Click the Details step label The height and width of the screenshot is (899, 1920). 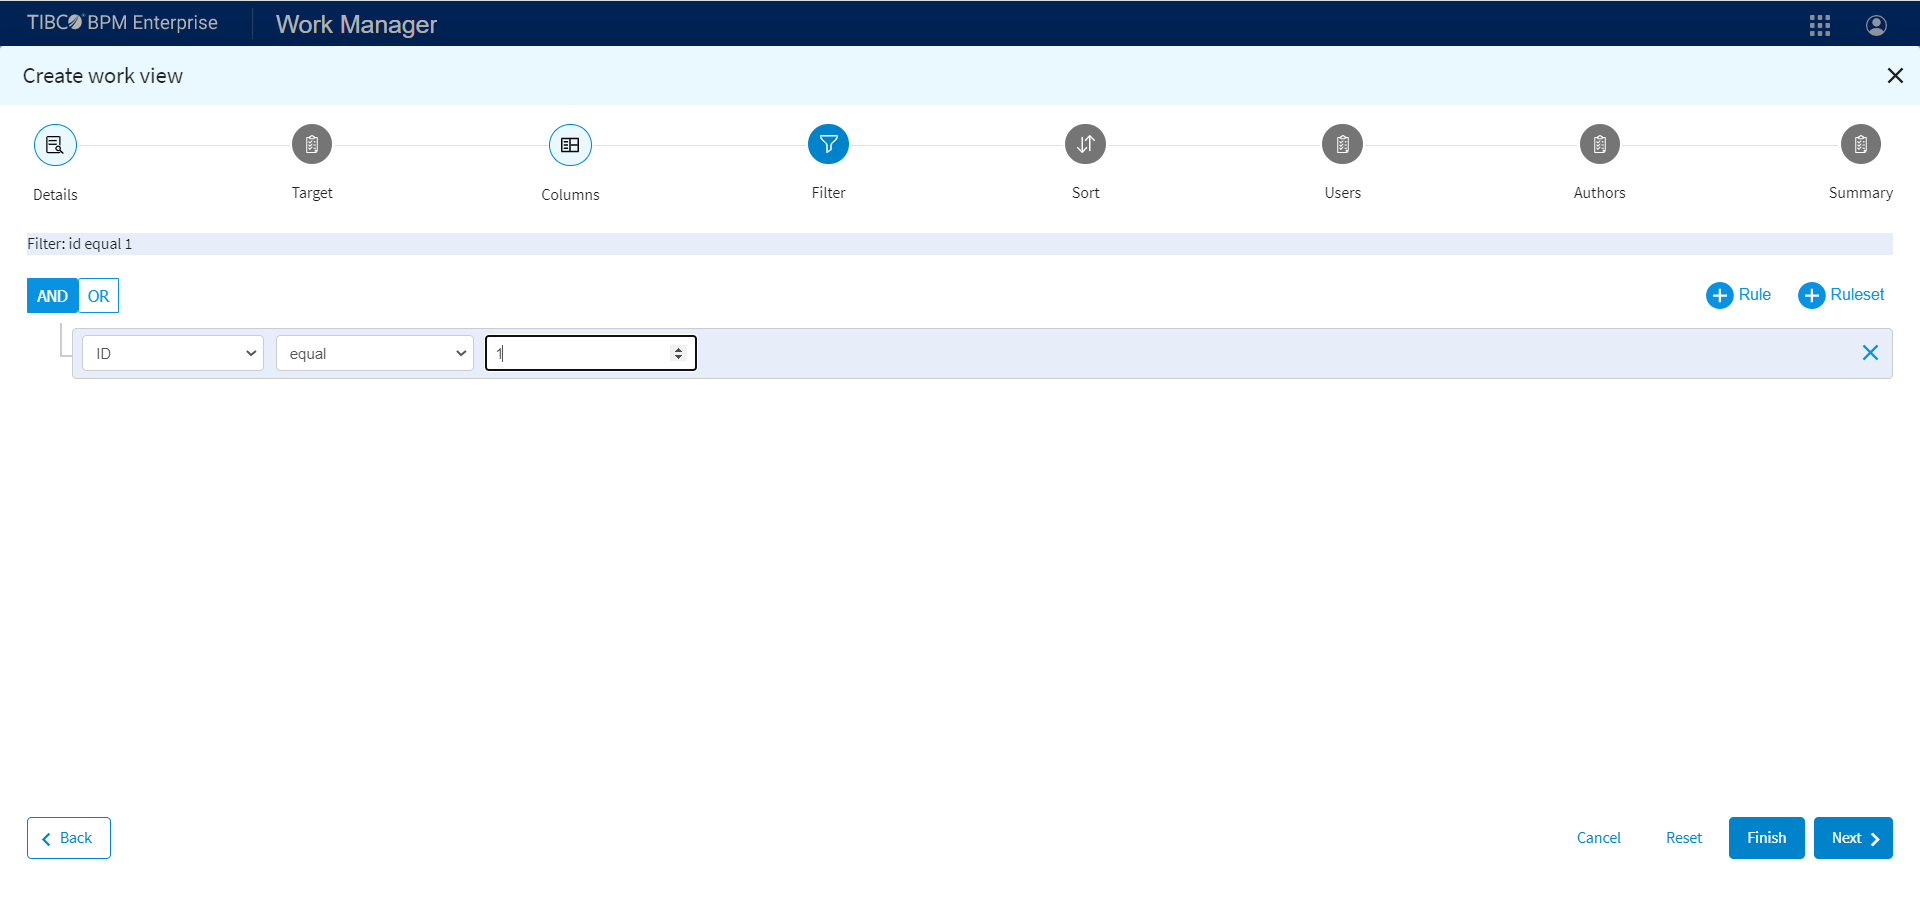(x=55, y=195)
